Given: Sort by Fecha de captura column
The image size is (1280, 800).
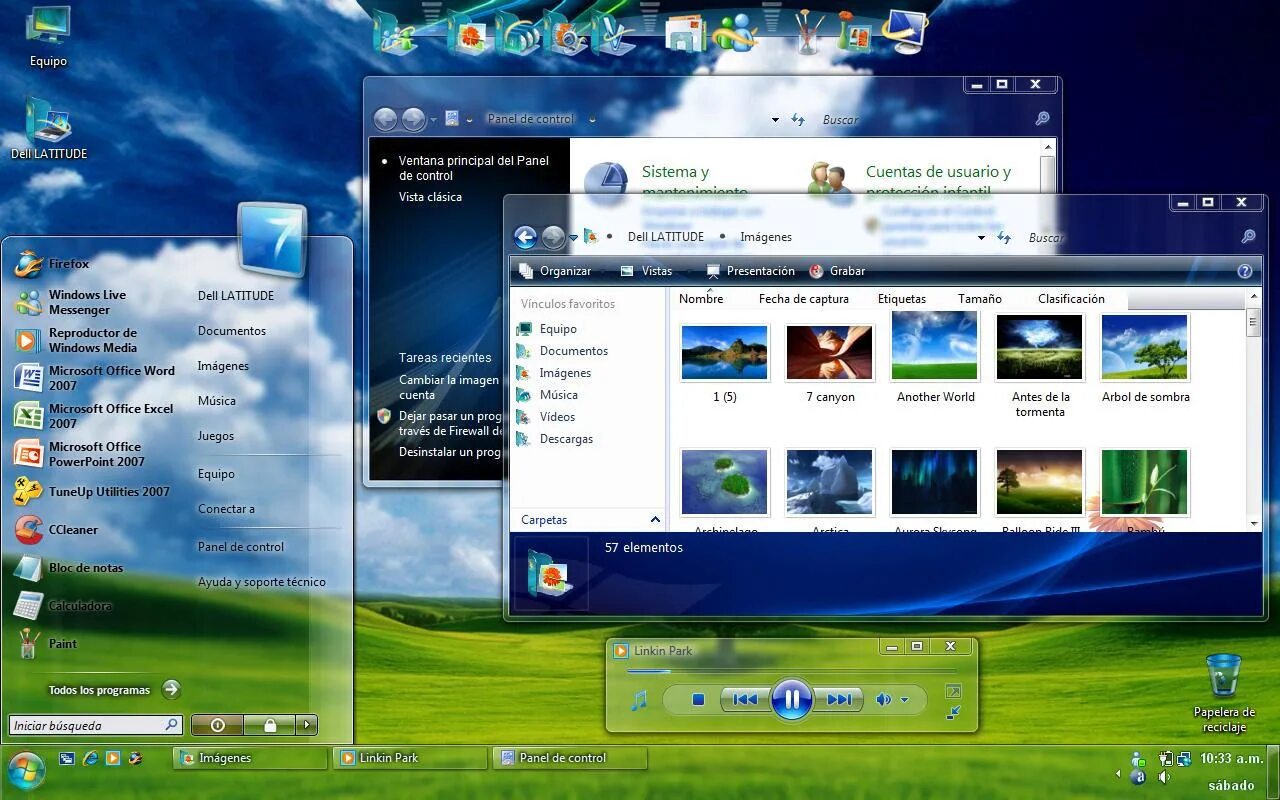Looking at the screenshot, I should click(x=803, y=299).
